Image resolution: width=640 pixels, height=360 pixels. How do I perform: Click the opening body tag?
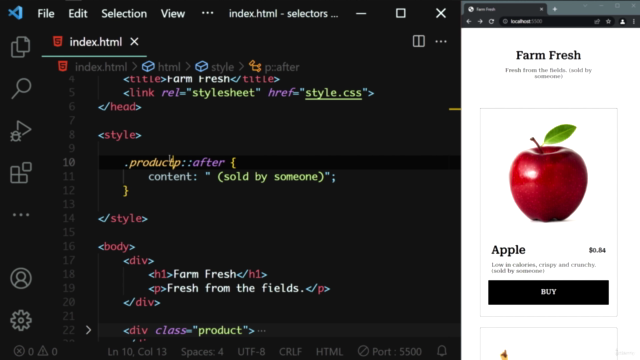click(x=116, y=247)
